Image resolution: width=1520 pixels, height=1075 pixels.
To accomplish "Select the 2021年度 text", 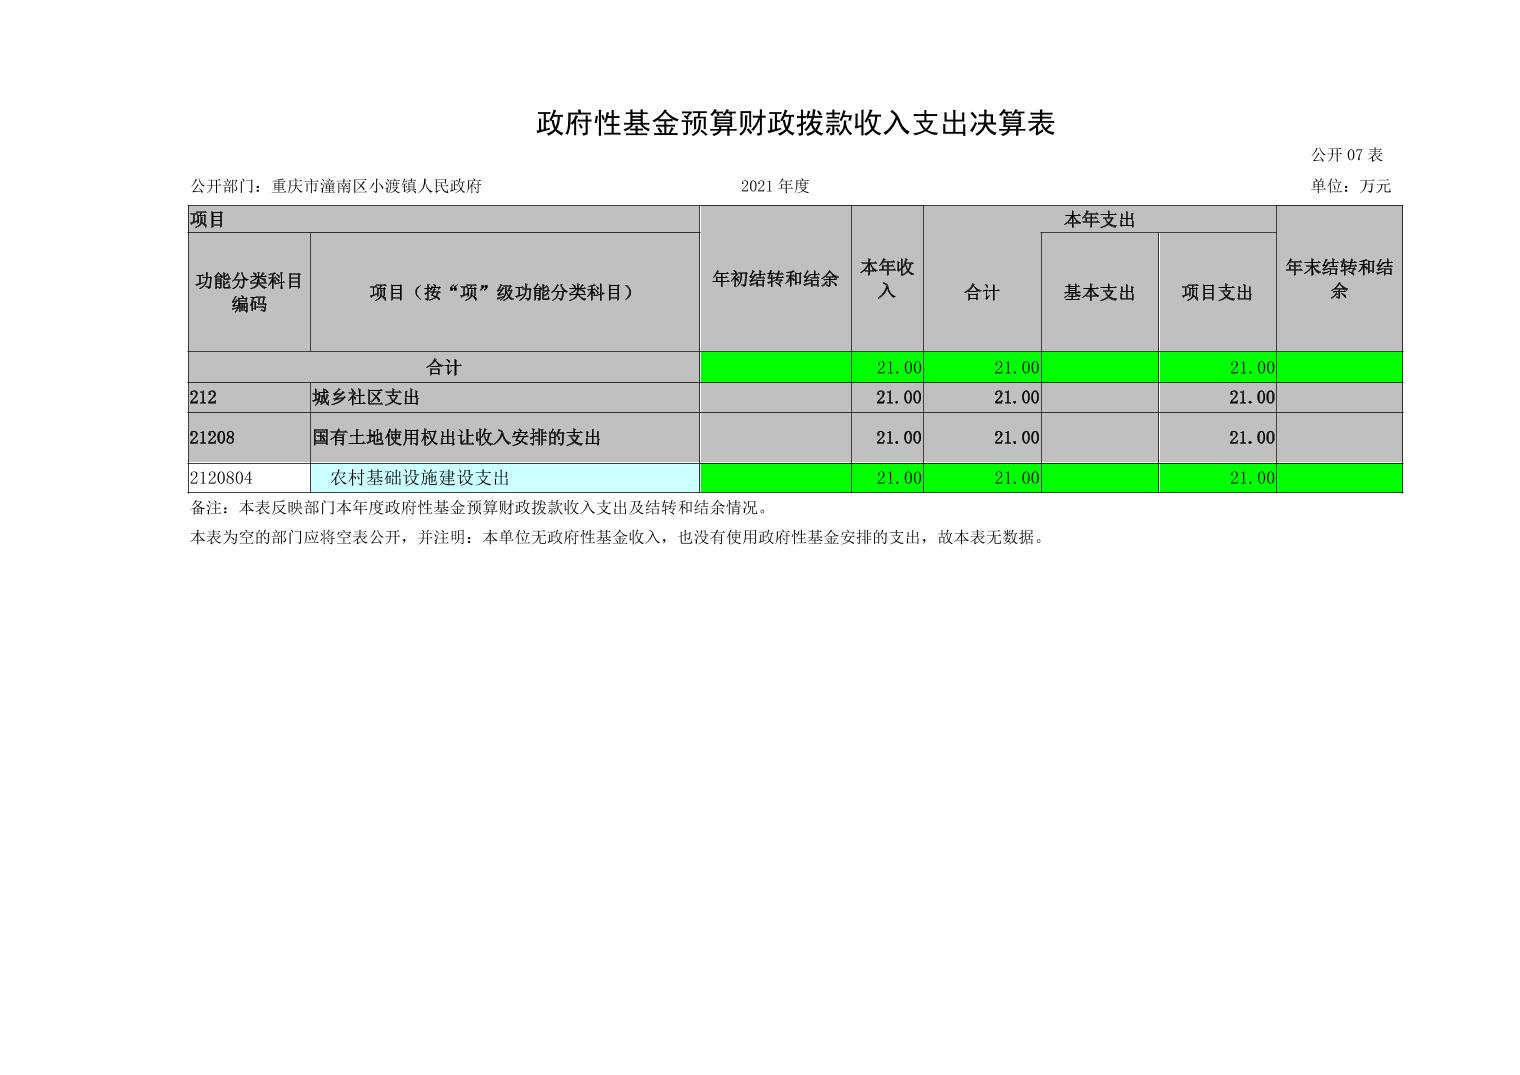I will (775, 186).
